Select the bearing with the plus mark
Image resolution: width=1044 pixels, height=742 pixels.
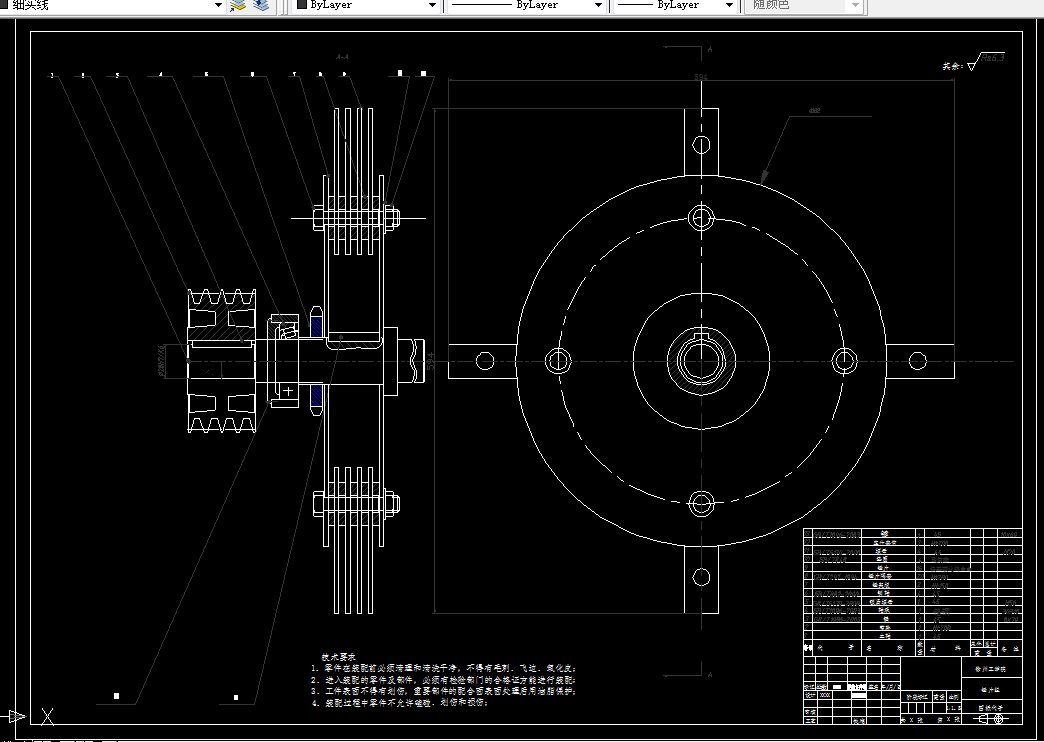(x=288, y=391)
